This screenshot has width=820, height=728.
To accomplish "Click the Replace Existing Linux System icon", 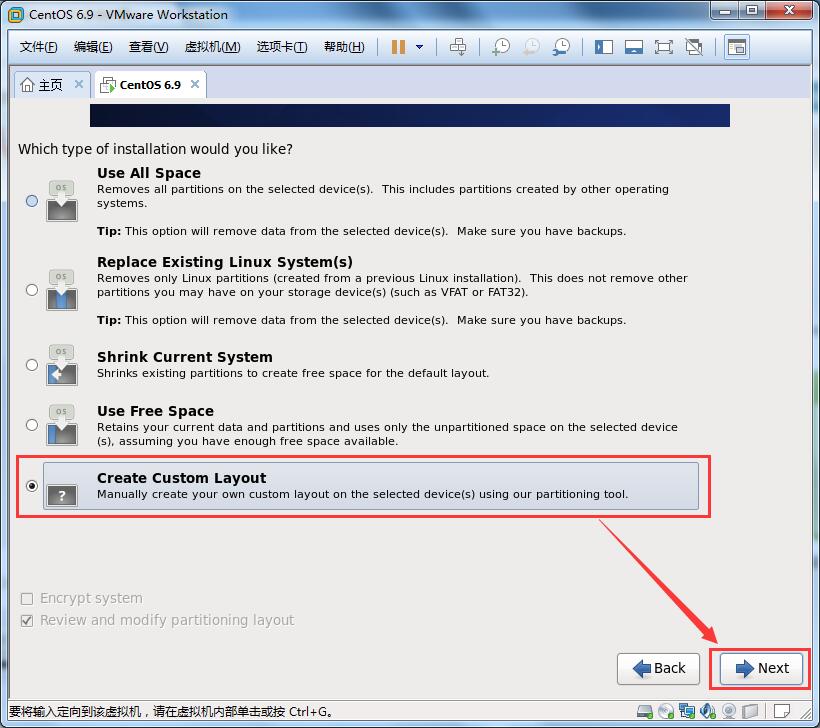I will pyautogui.click(x=62, y=290).
